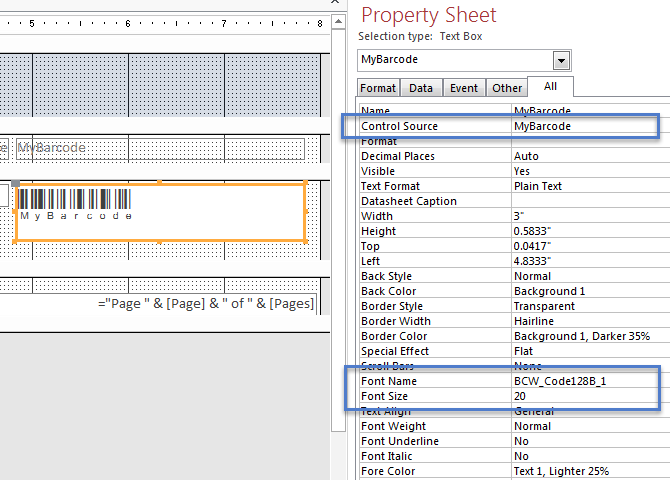Click the Border Color property label
670x480 pixels.
[x=394, y=336]
